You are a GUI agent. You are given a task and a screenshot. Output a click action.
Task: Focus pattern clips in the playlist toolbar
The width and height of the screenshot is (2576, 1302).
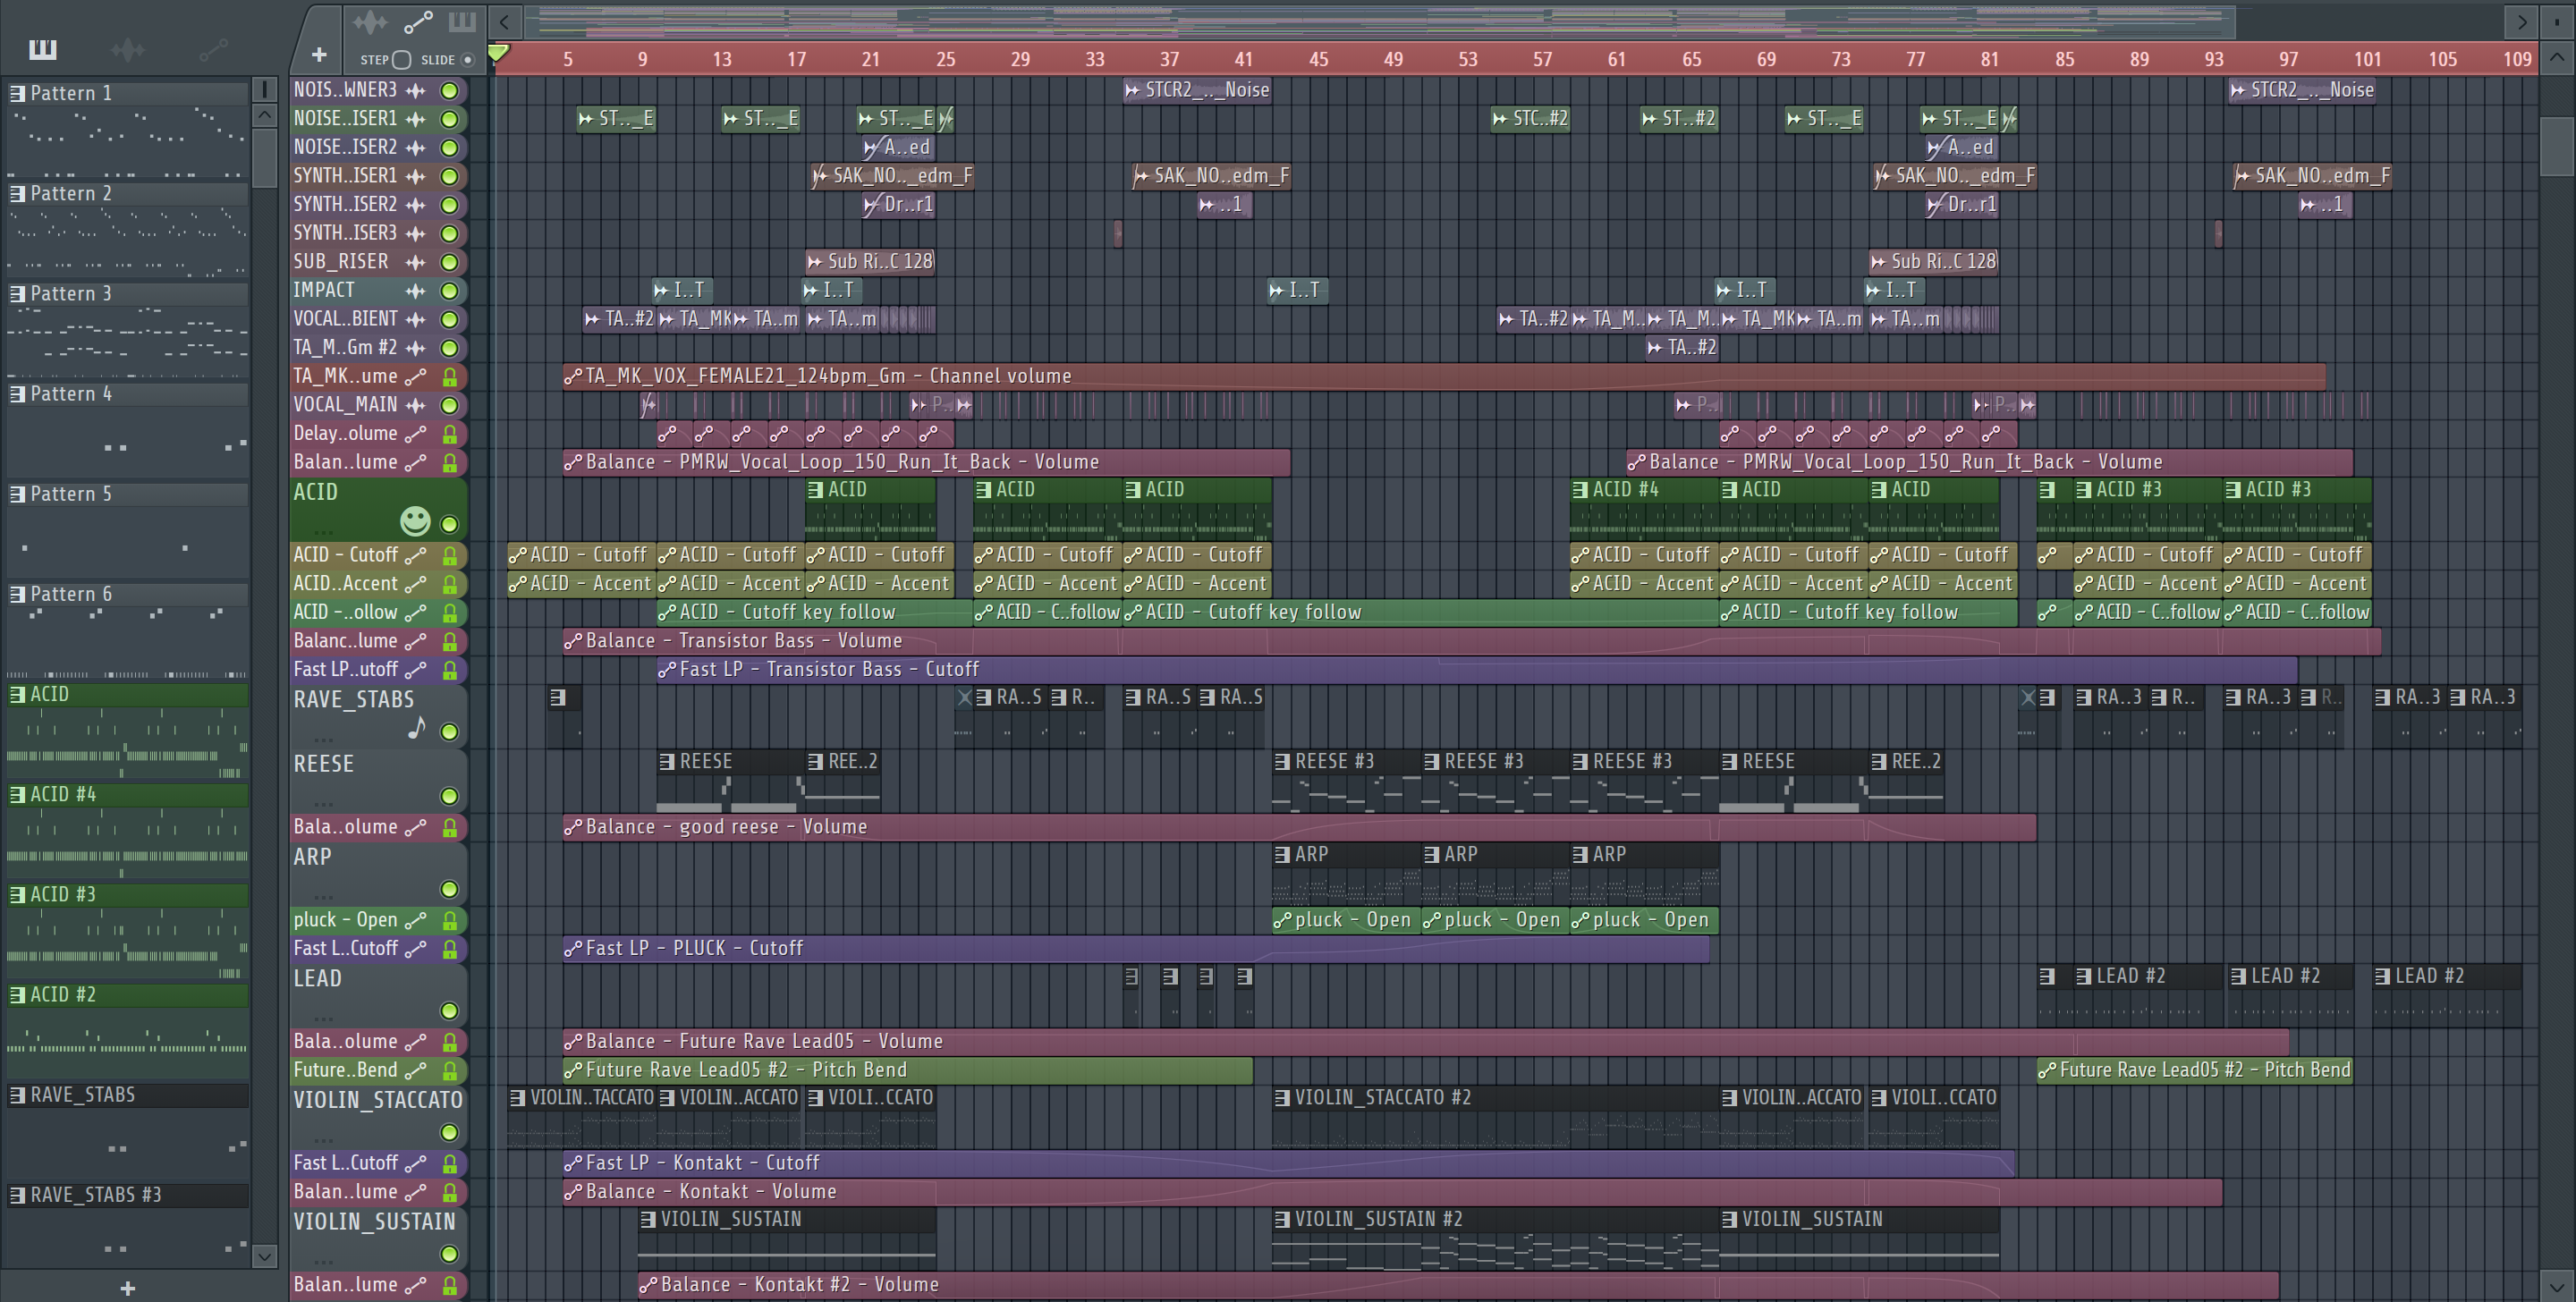[462, 21]
